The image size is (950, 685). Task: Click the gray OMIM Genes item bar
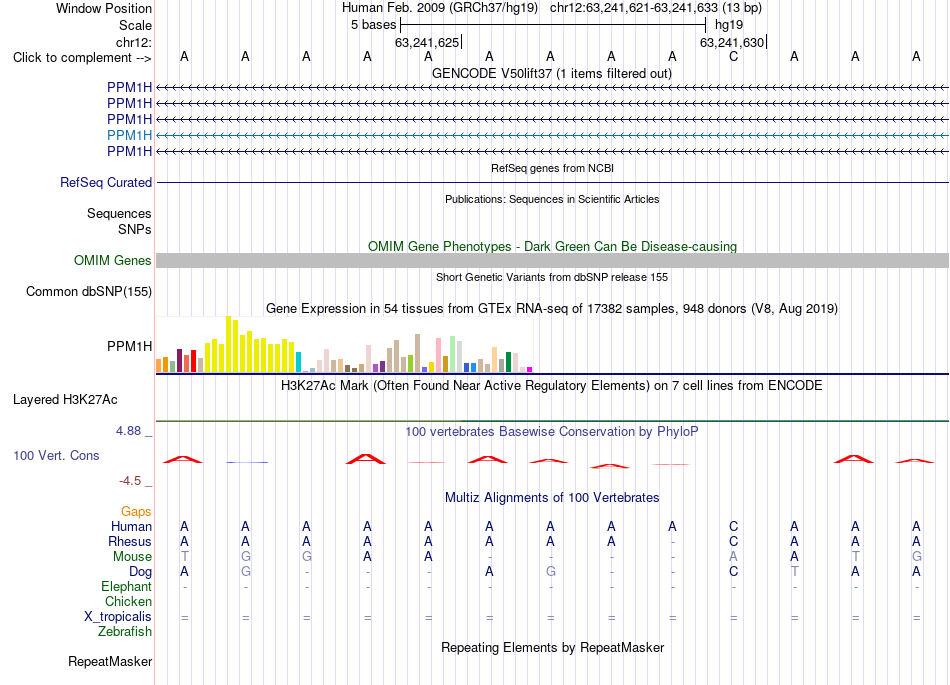(x=552, y=260)
